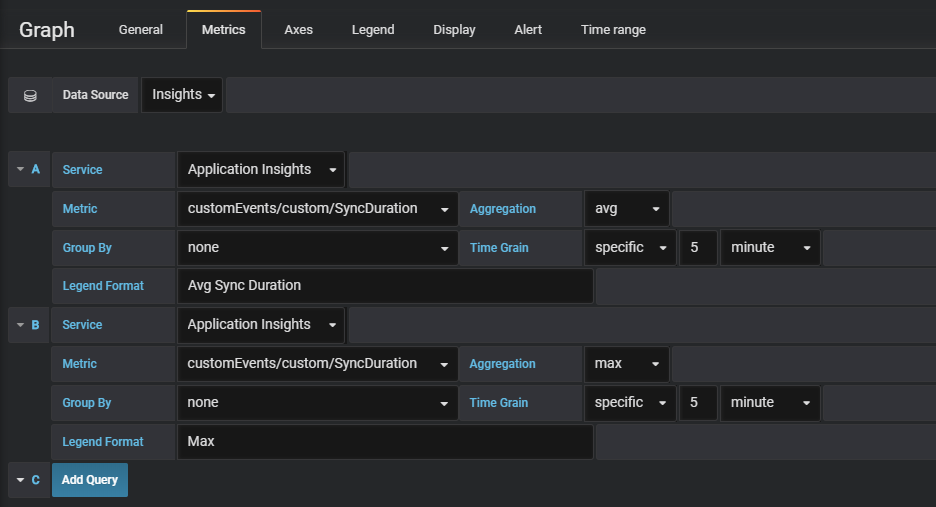Image resolution: width=936 pixels, height=507 pixels.
Task: Click the Add Query button
Action: pyautogui.click(x=90, y=480)
